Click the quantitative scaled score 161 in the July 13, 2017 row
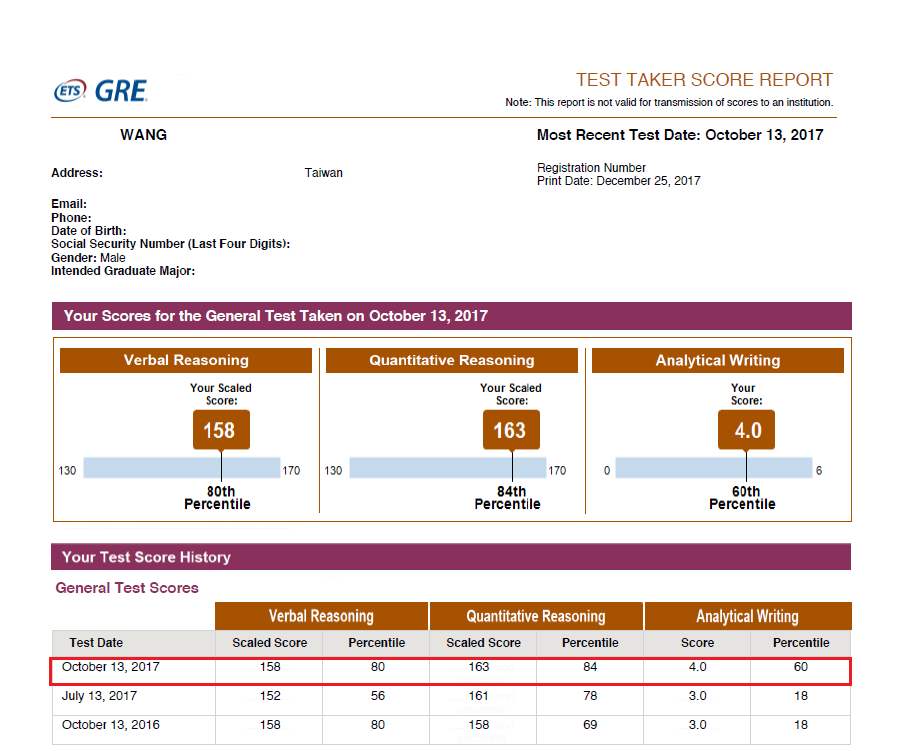Viewport: 909px width, 751px height. tap(479, 696)
